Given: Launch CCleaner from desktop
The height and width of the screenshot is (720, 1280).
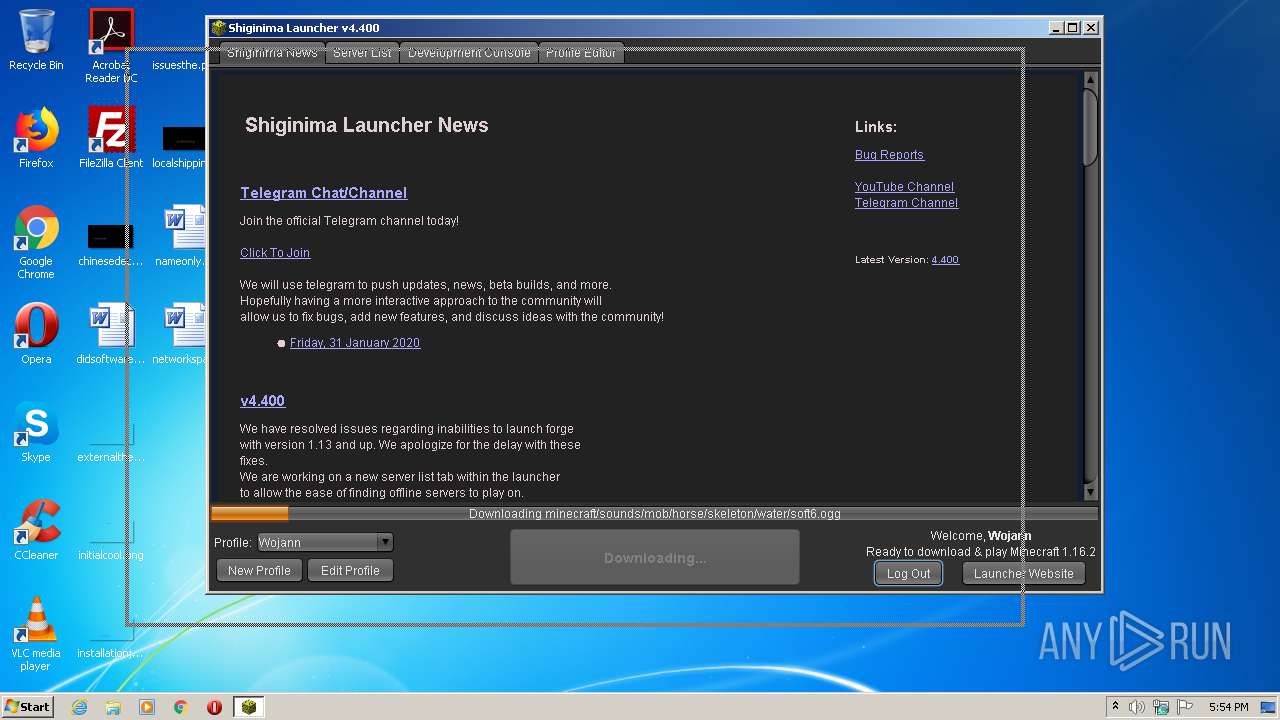Looking at the screenshot, I should tap(36, 530).
